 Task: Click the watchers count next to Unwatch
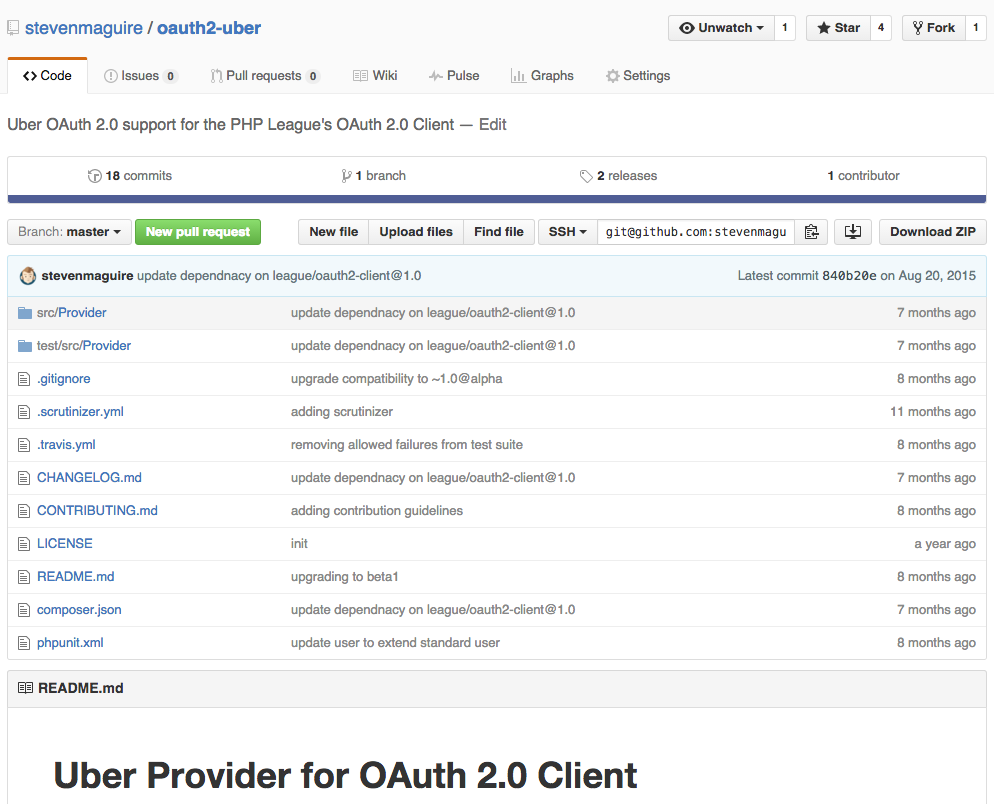coord(785,28)
